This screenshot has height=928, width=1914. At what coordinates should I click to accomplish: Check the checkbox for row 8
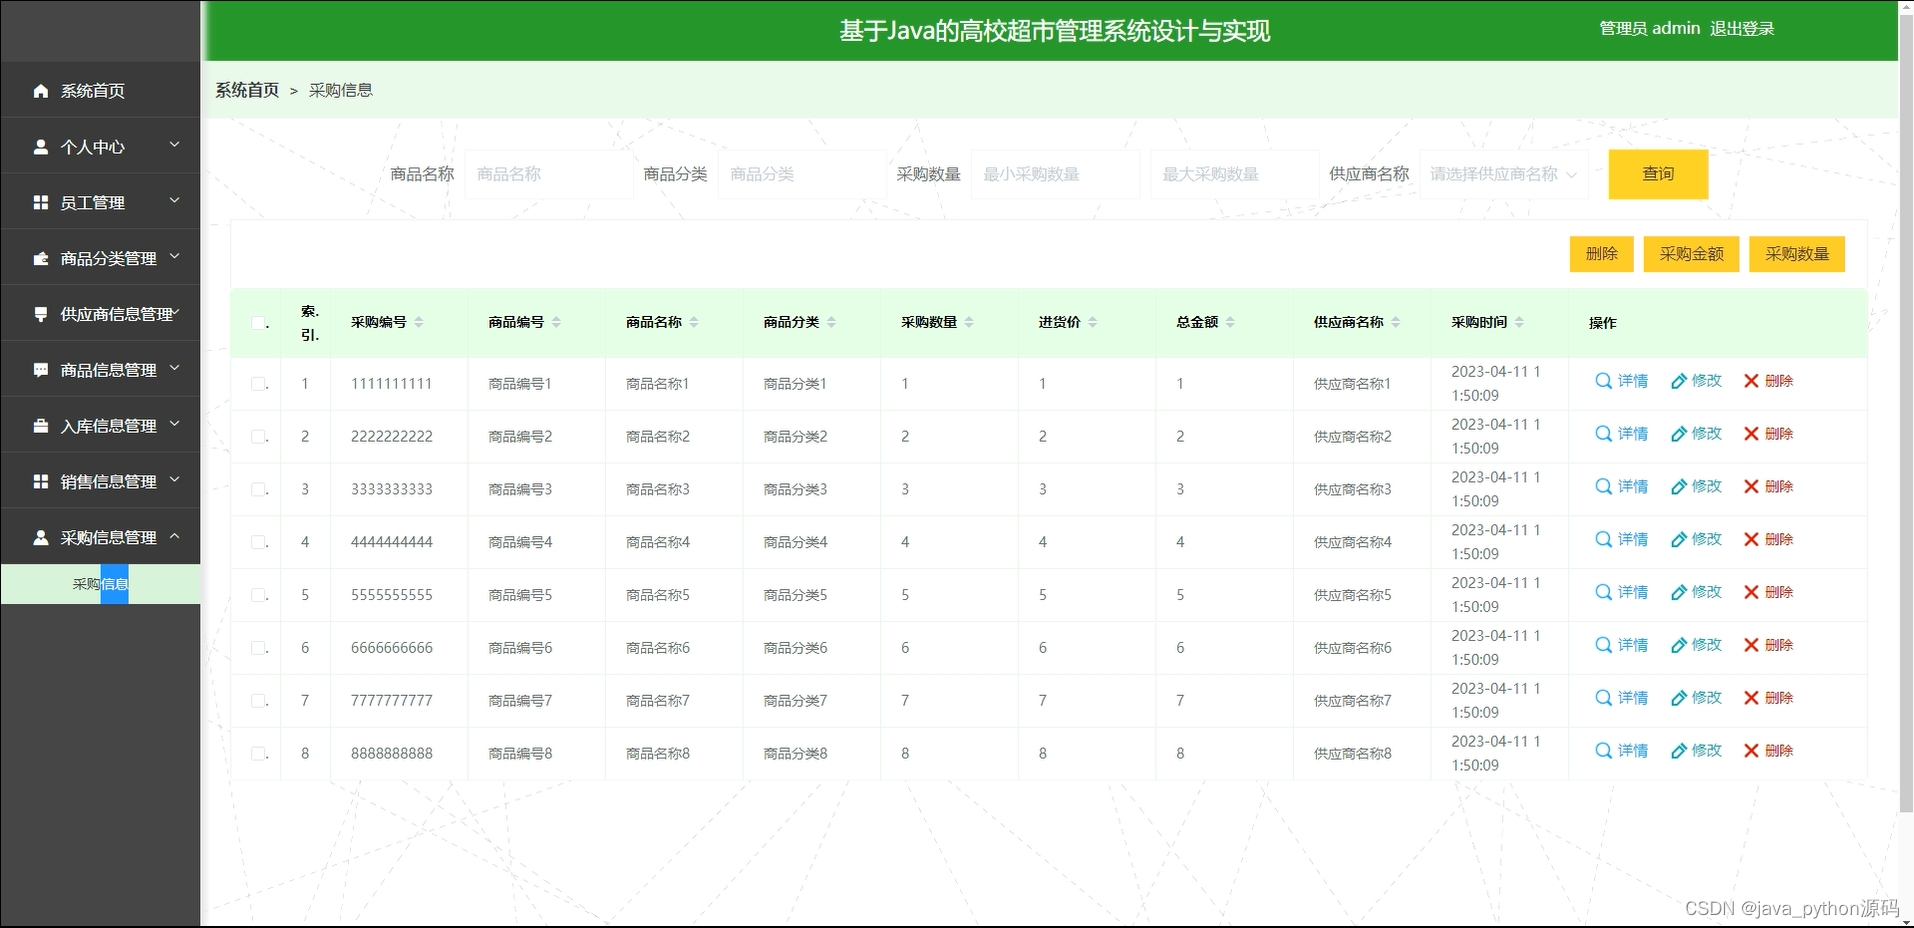point(258,754)
